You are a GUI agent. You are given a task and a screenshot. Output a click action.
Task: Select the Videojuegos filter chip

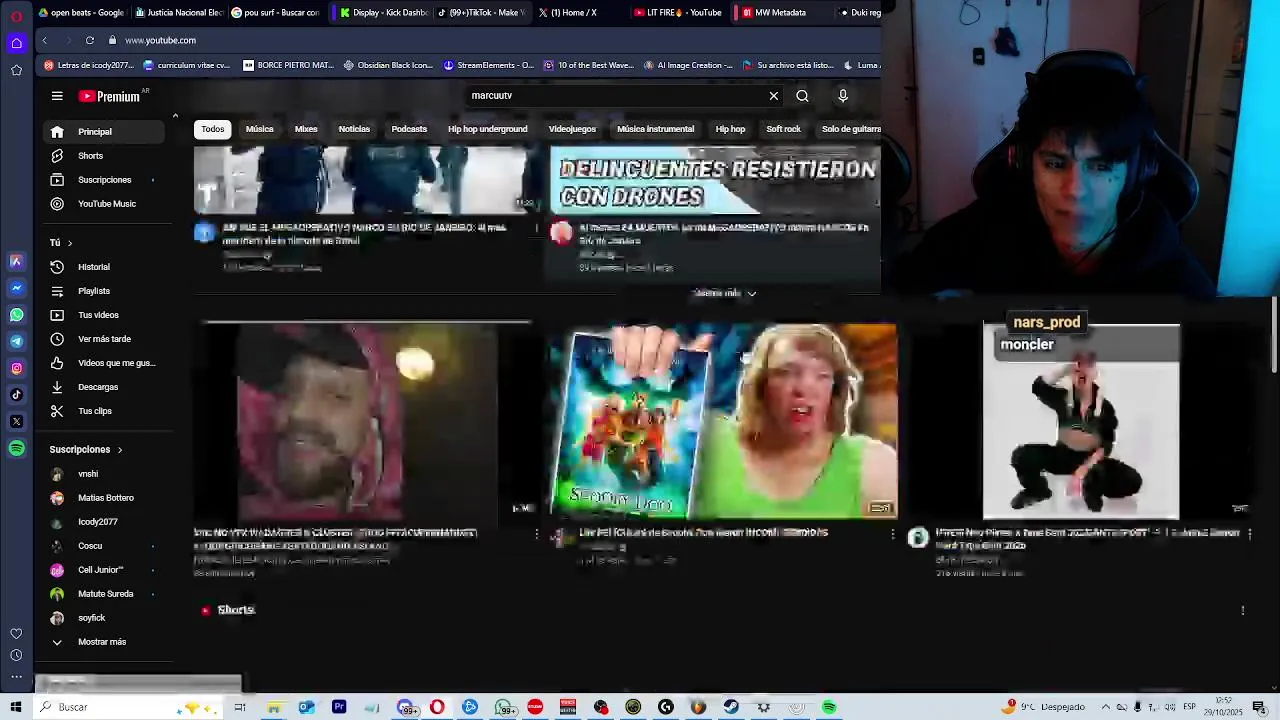572,129
